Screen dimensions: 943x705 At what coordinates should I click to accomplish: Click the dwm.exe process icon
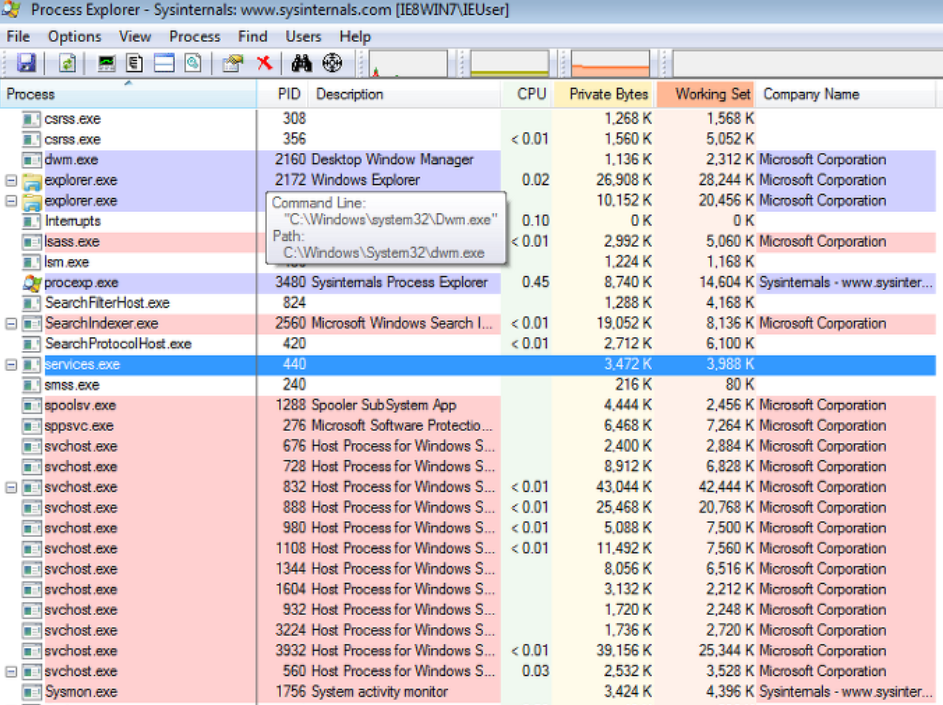pos(32,160)
